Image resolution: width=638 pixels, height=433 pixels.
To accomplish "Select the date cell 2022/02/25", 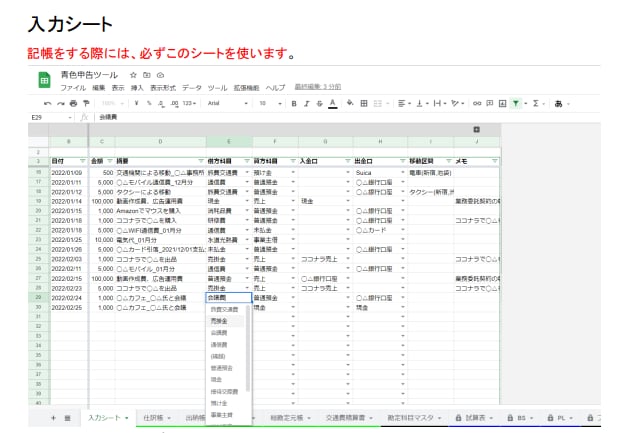I will [x=68, y=308].
